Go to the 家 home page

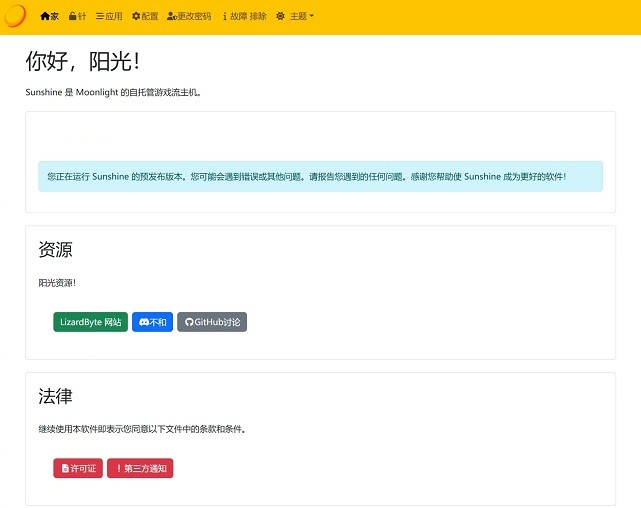click(50, 17)
